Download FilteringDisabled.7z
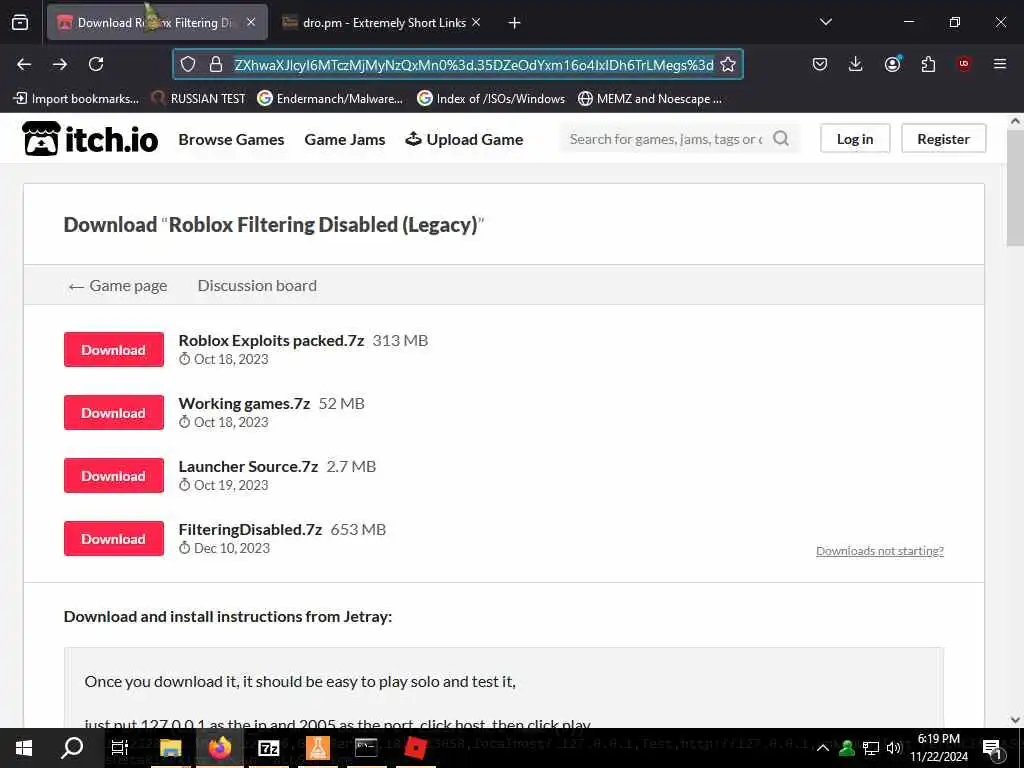 pyautogui.click(x=114, y=539)
